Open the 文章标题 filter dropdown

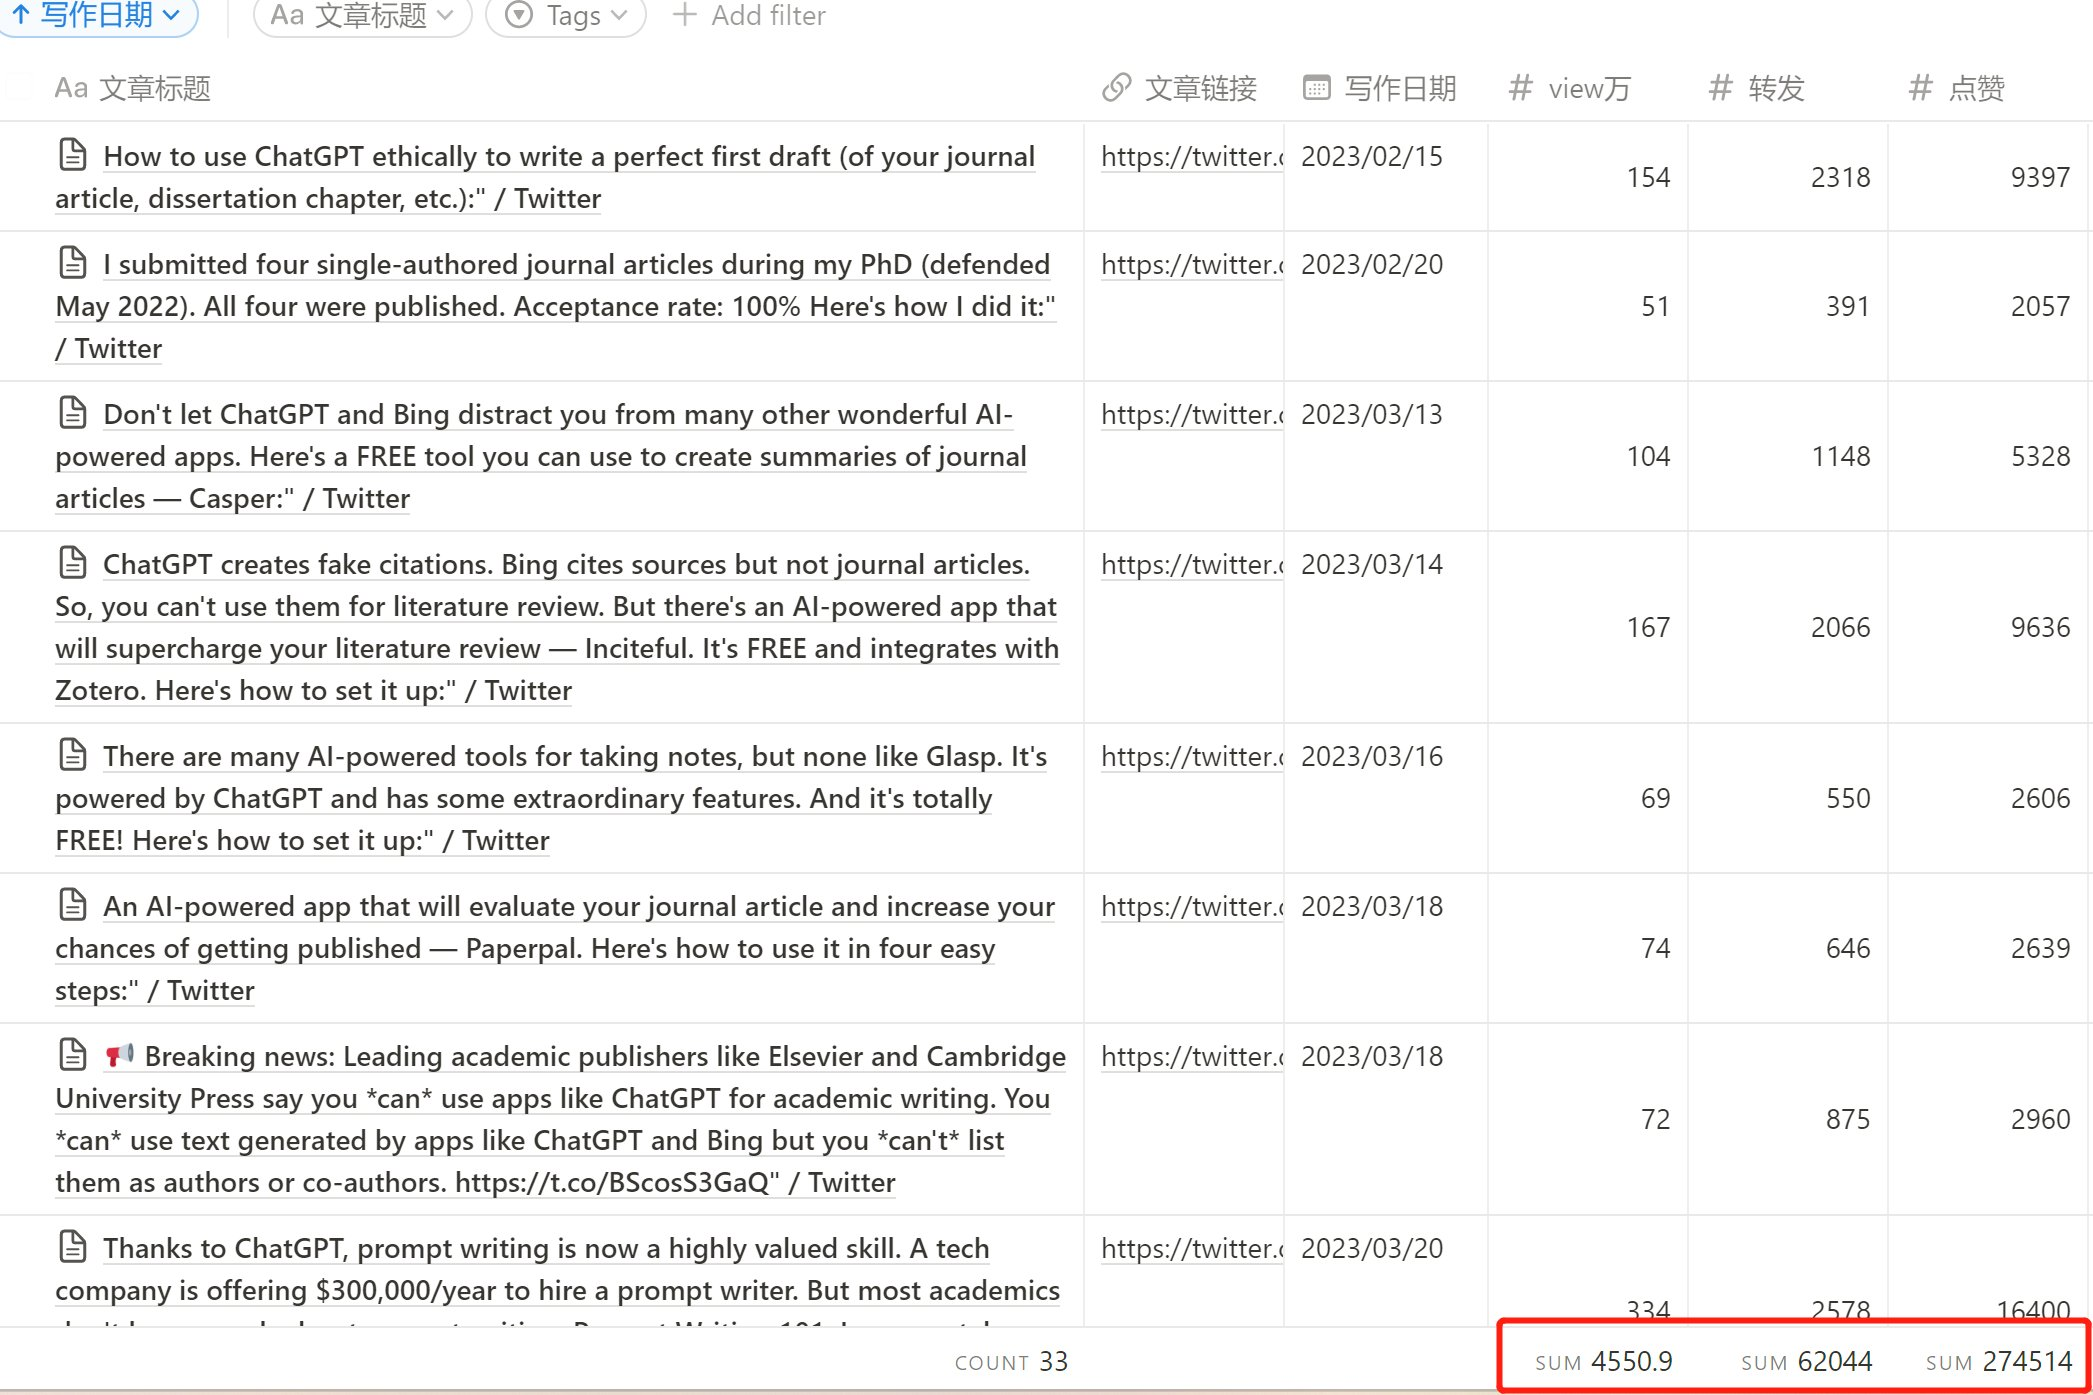tap(362, 16)
